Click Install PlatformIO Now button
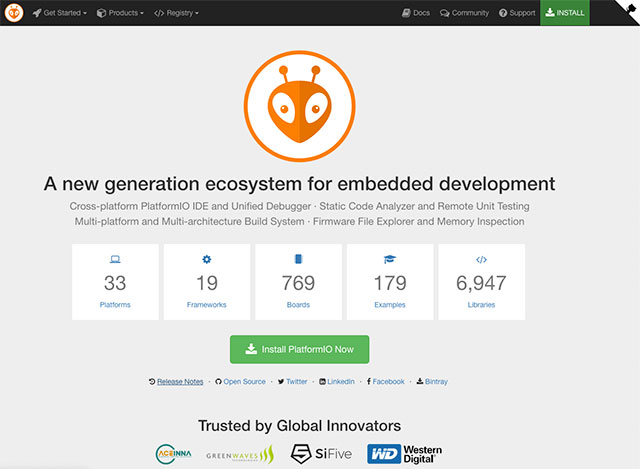 (299, 349)
